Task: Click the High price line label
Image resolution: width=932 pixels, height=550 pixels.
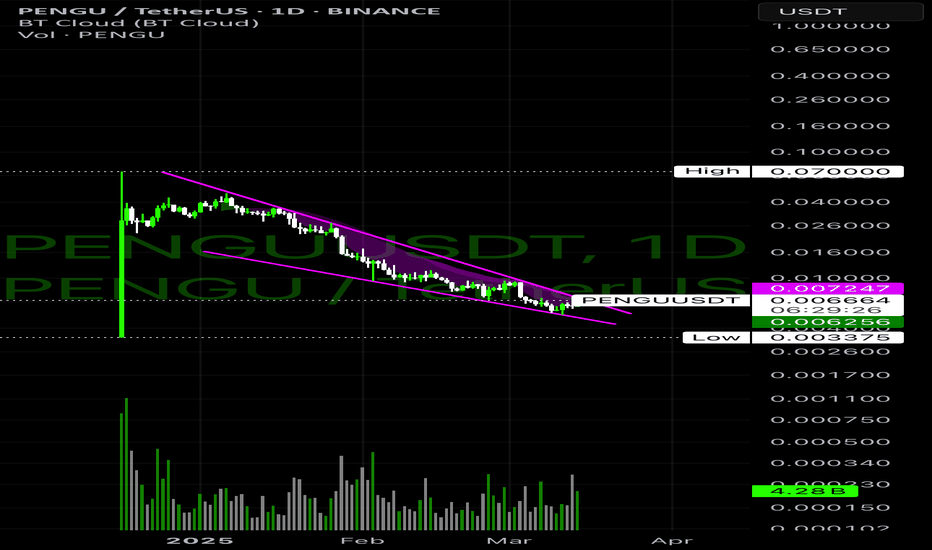Action: [x=712, y=171]
